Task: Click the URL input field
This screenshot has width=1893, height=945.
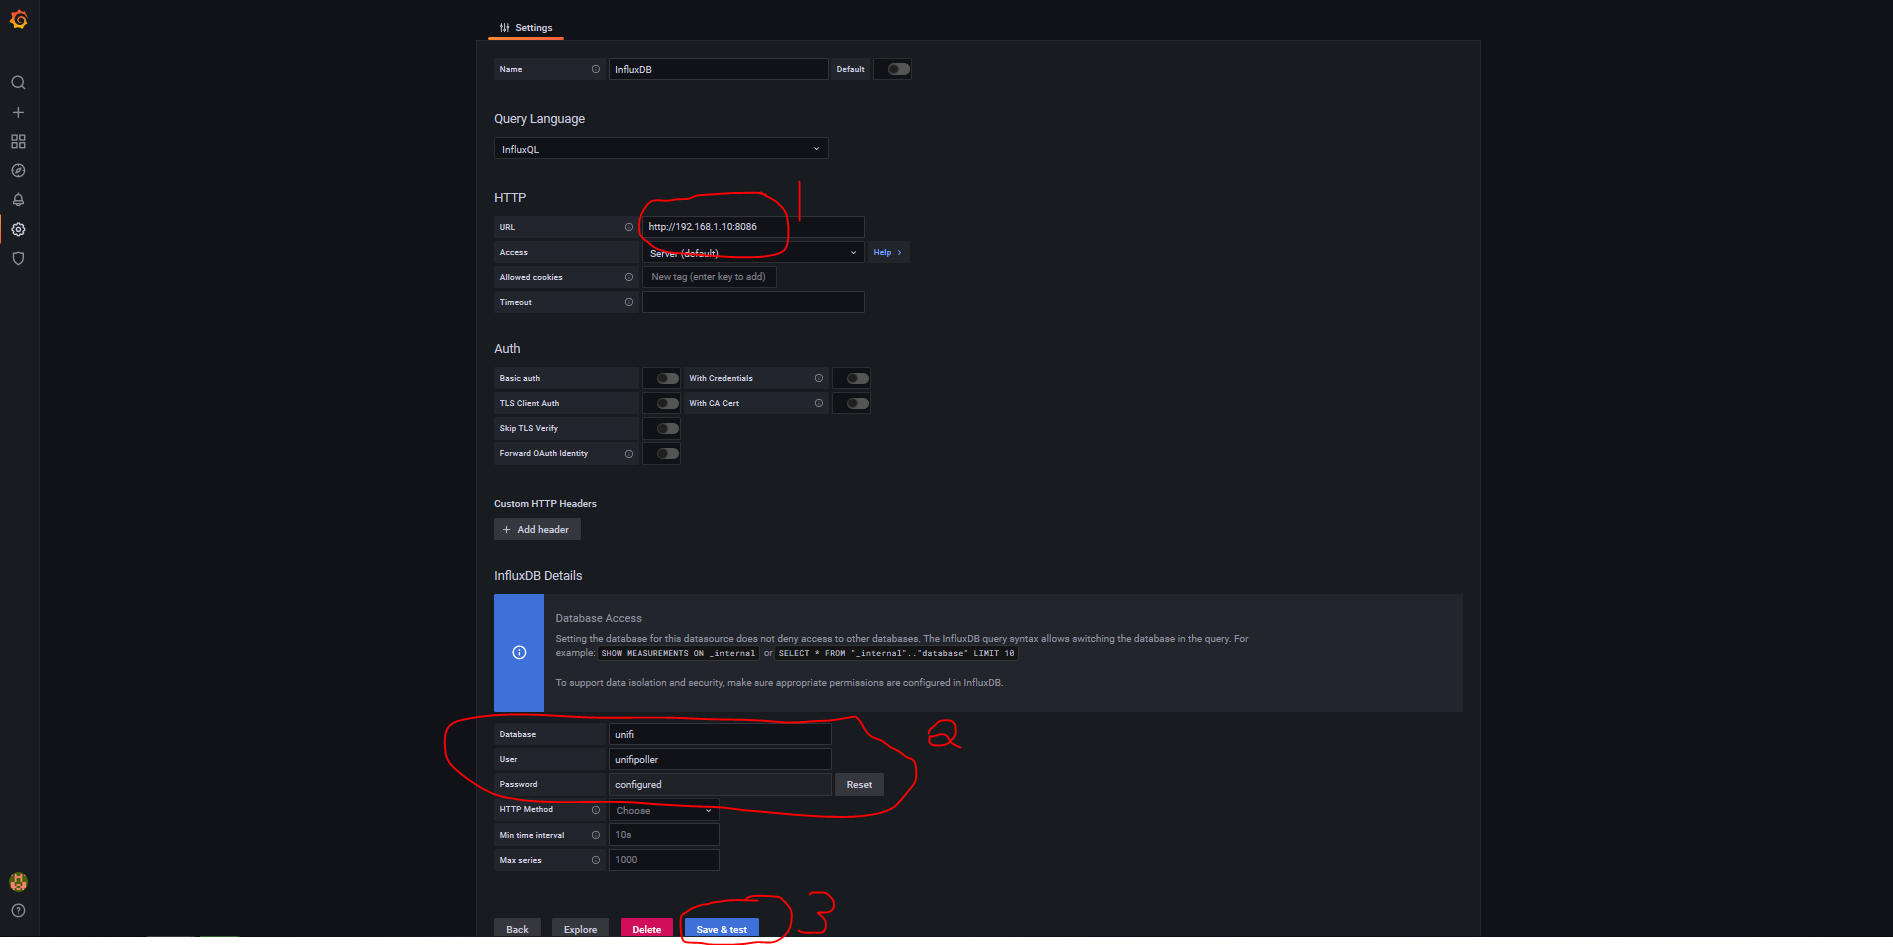Action: point(753,227)
